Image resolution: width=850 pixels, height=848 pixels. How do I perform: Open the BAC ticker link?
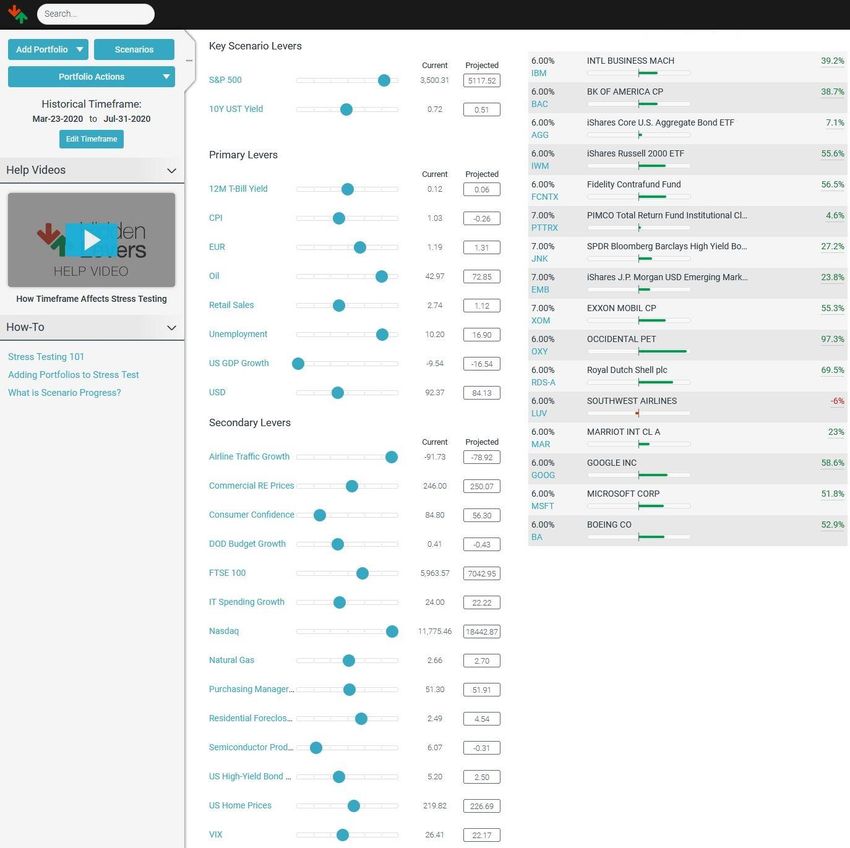[540, 104]
